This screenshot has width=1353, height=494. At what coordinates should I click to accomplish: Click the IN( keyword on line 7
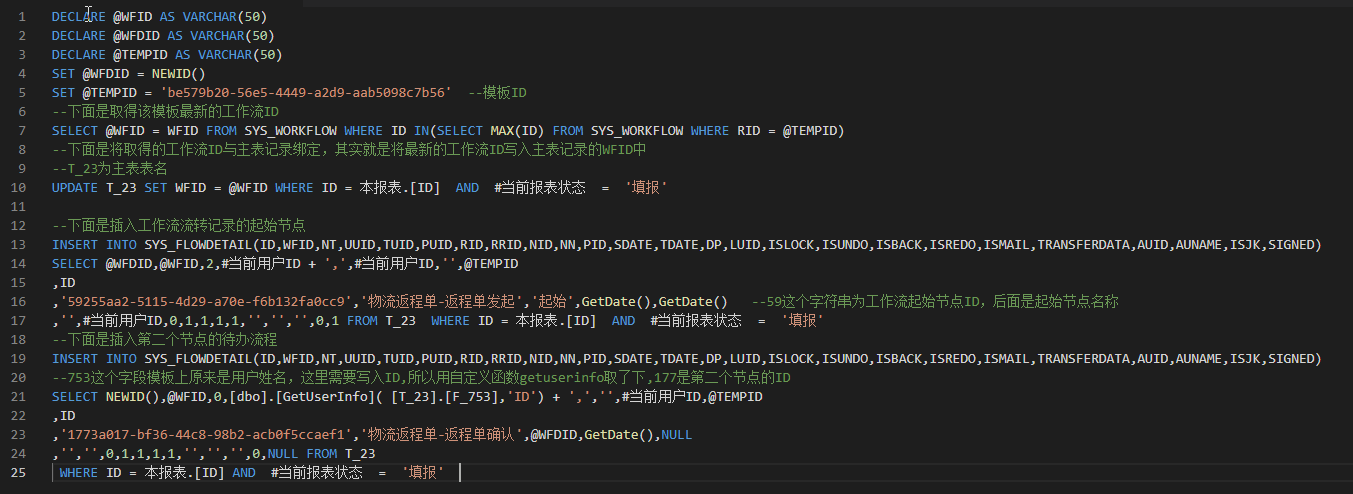[x=424, y=131]
